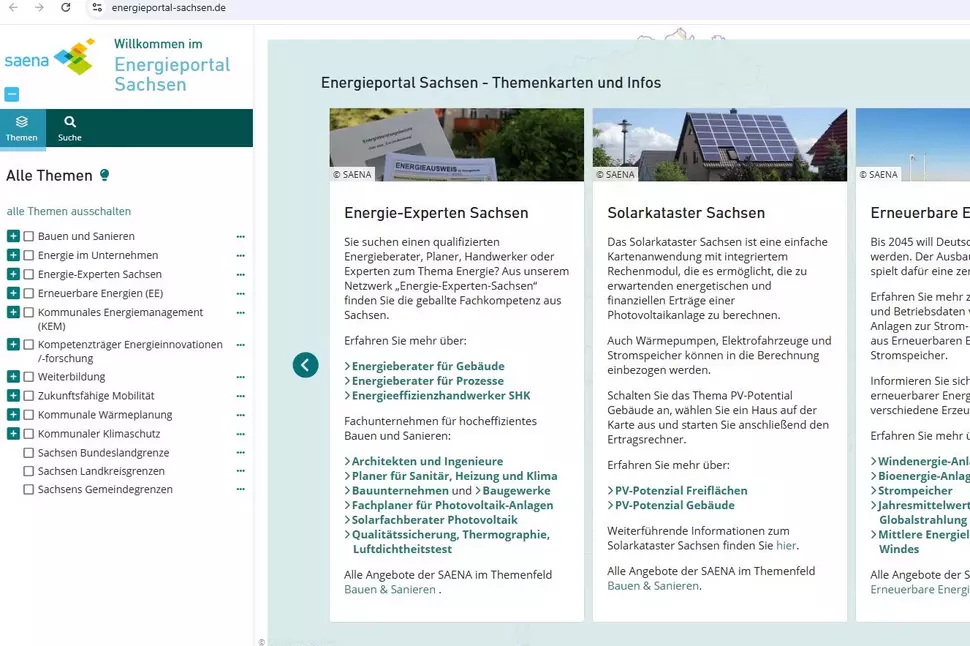Open the ellipsis menu beside Kommunale Wärmeplanung
This screenshot has height=646, width=970.
pos(239,414)
